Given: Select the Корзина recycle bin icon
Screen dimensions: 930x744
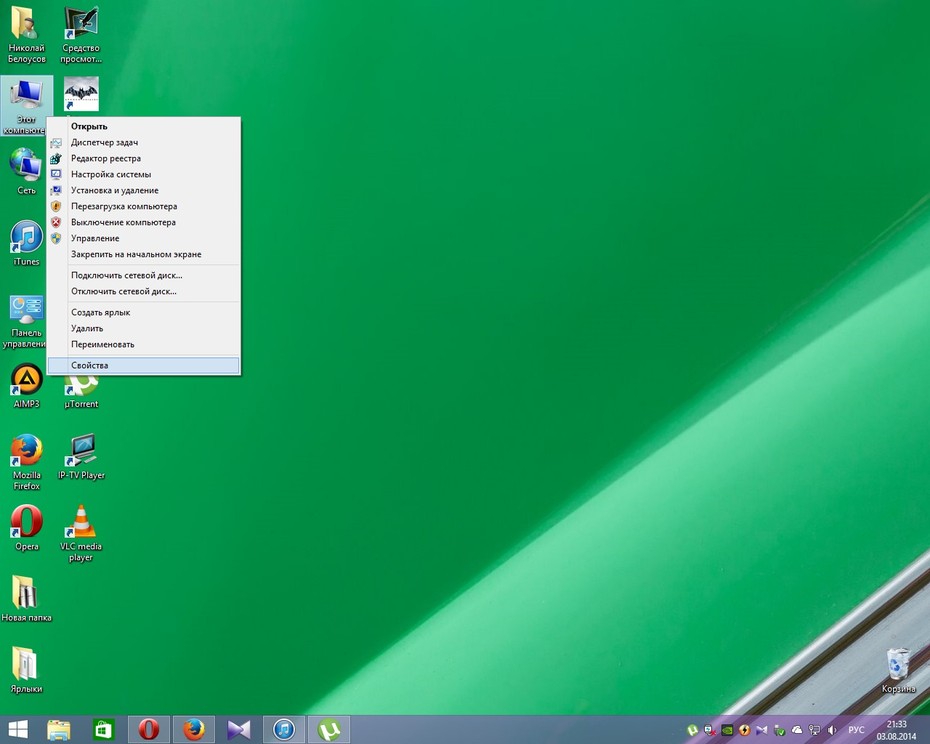Looking at the screenshot, I should pos(898,670).
